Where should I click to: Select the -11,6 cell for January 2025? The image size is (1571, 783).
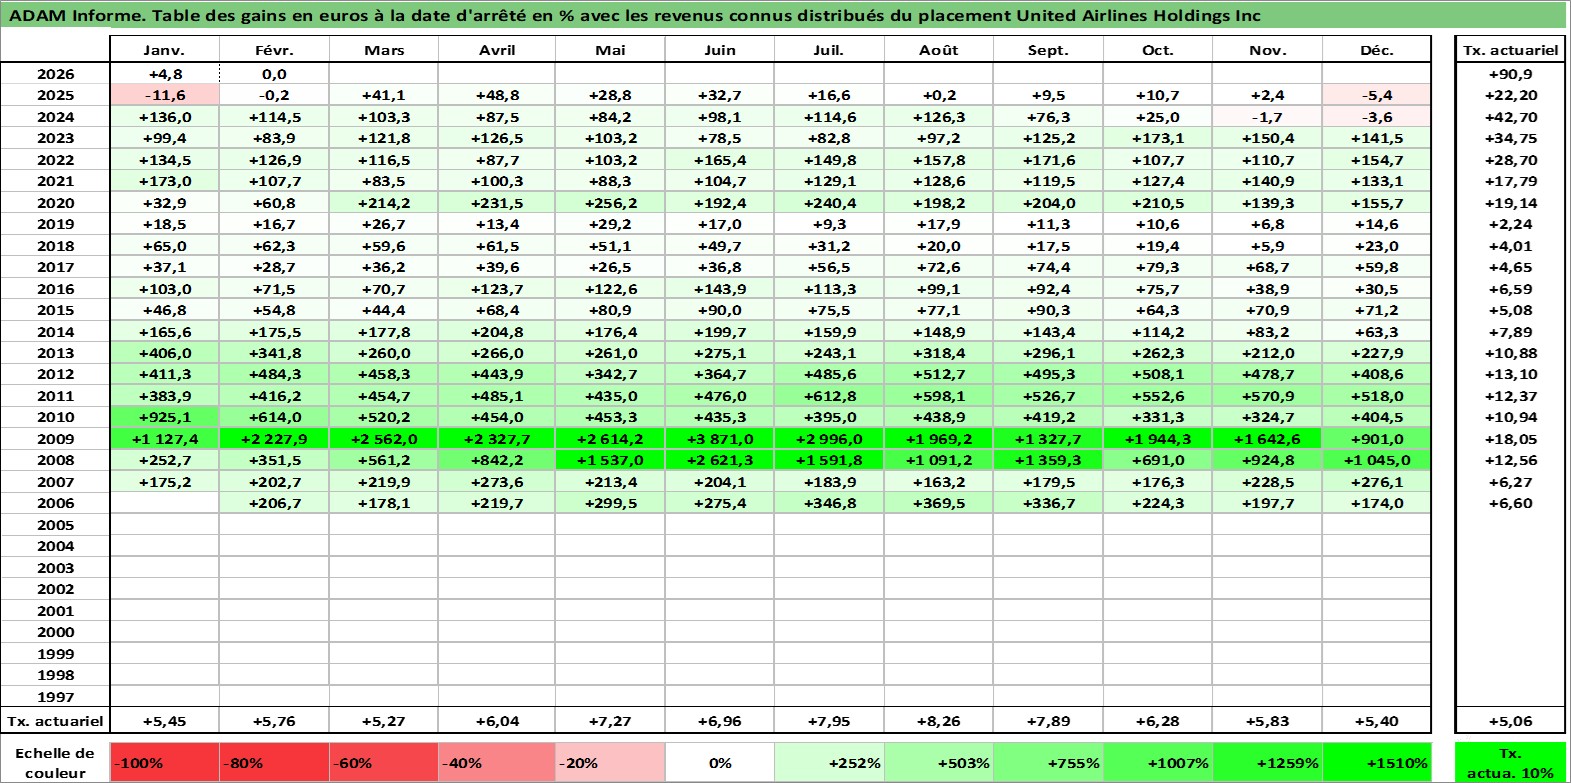[164, 95]
